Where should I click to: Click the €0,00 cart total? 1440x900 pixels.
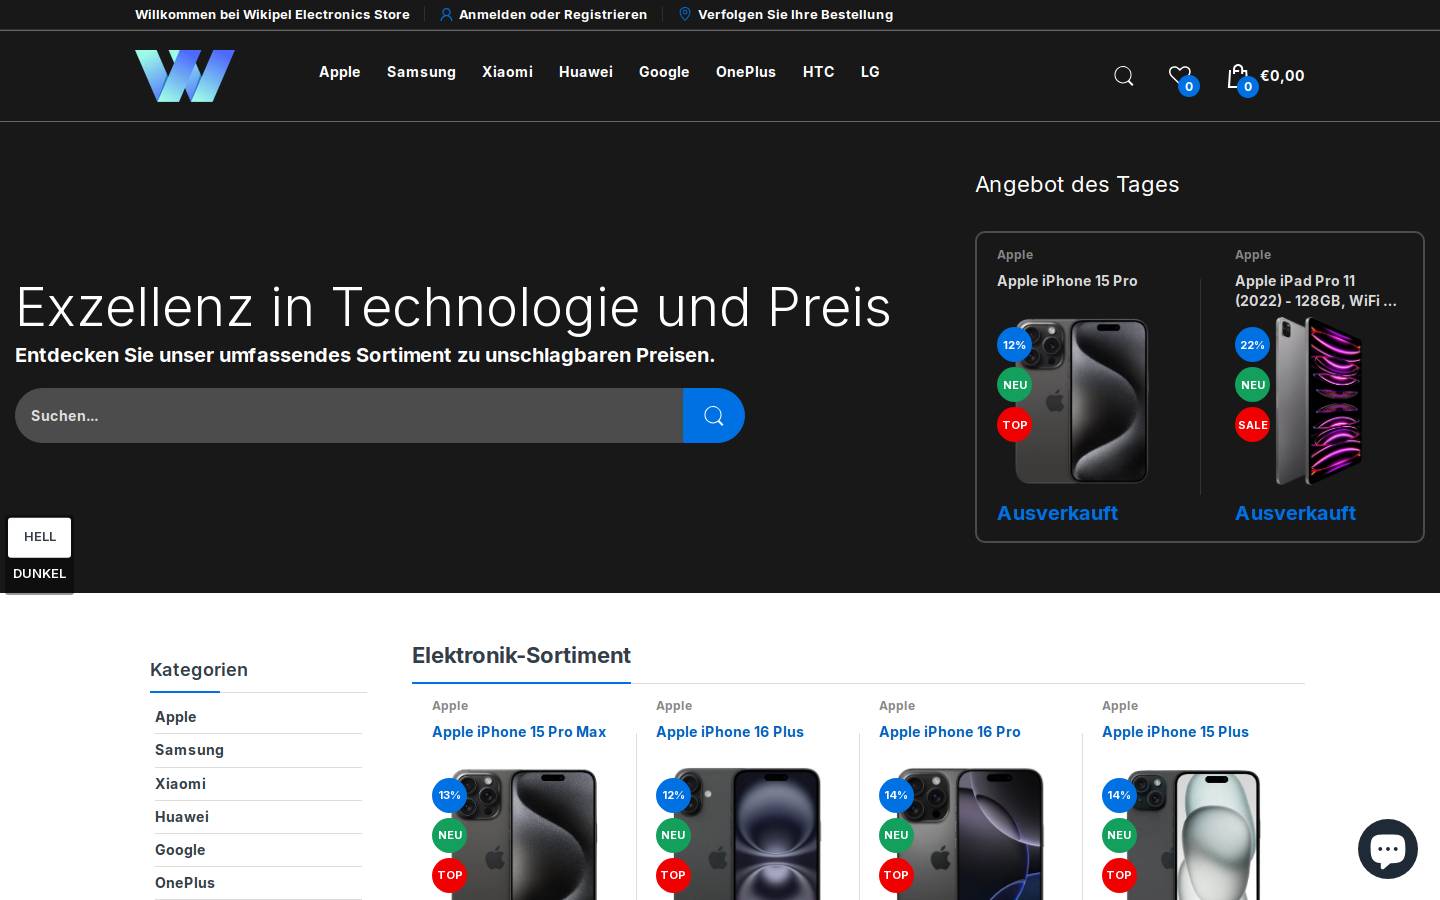(1282, 76)
